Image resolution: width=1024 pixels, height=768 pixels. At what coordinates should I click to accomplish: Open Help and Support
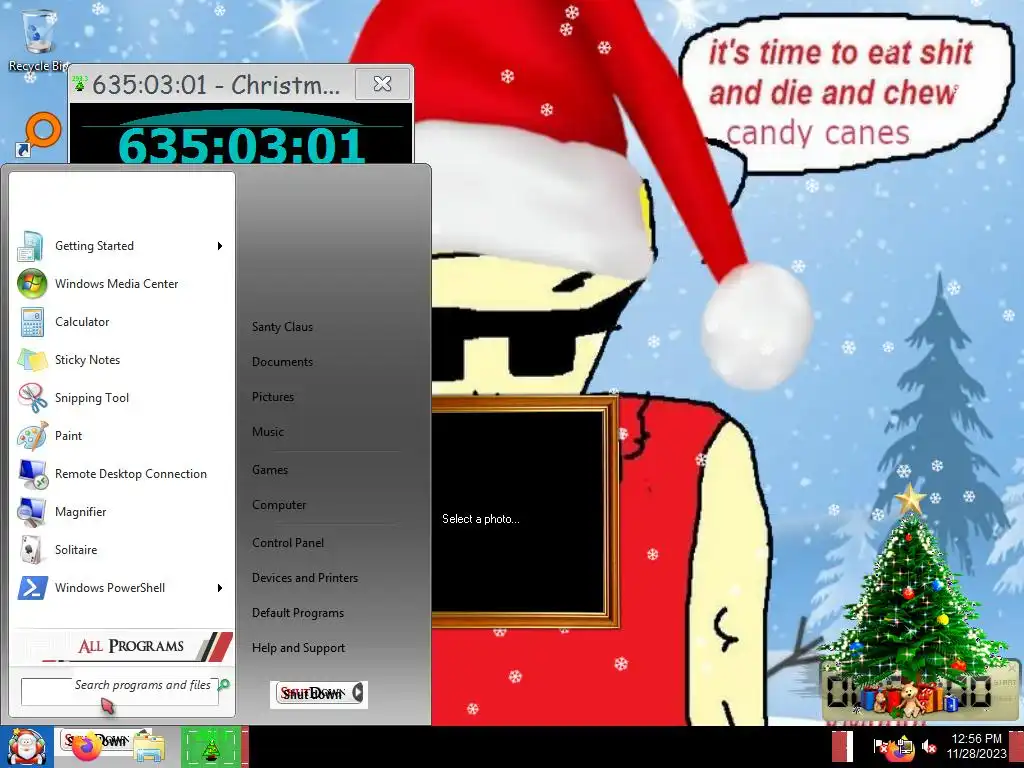(x=298, y=648)
